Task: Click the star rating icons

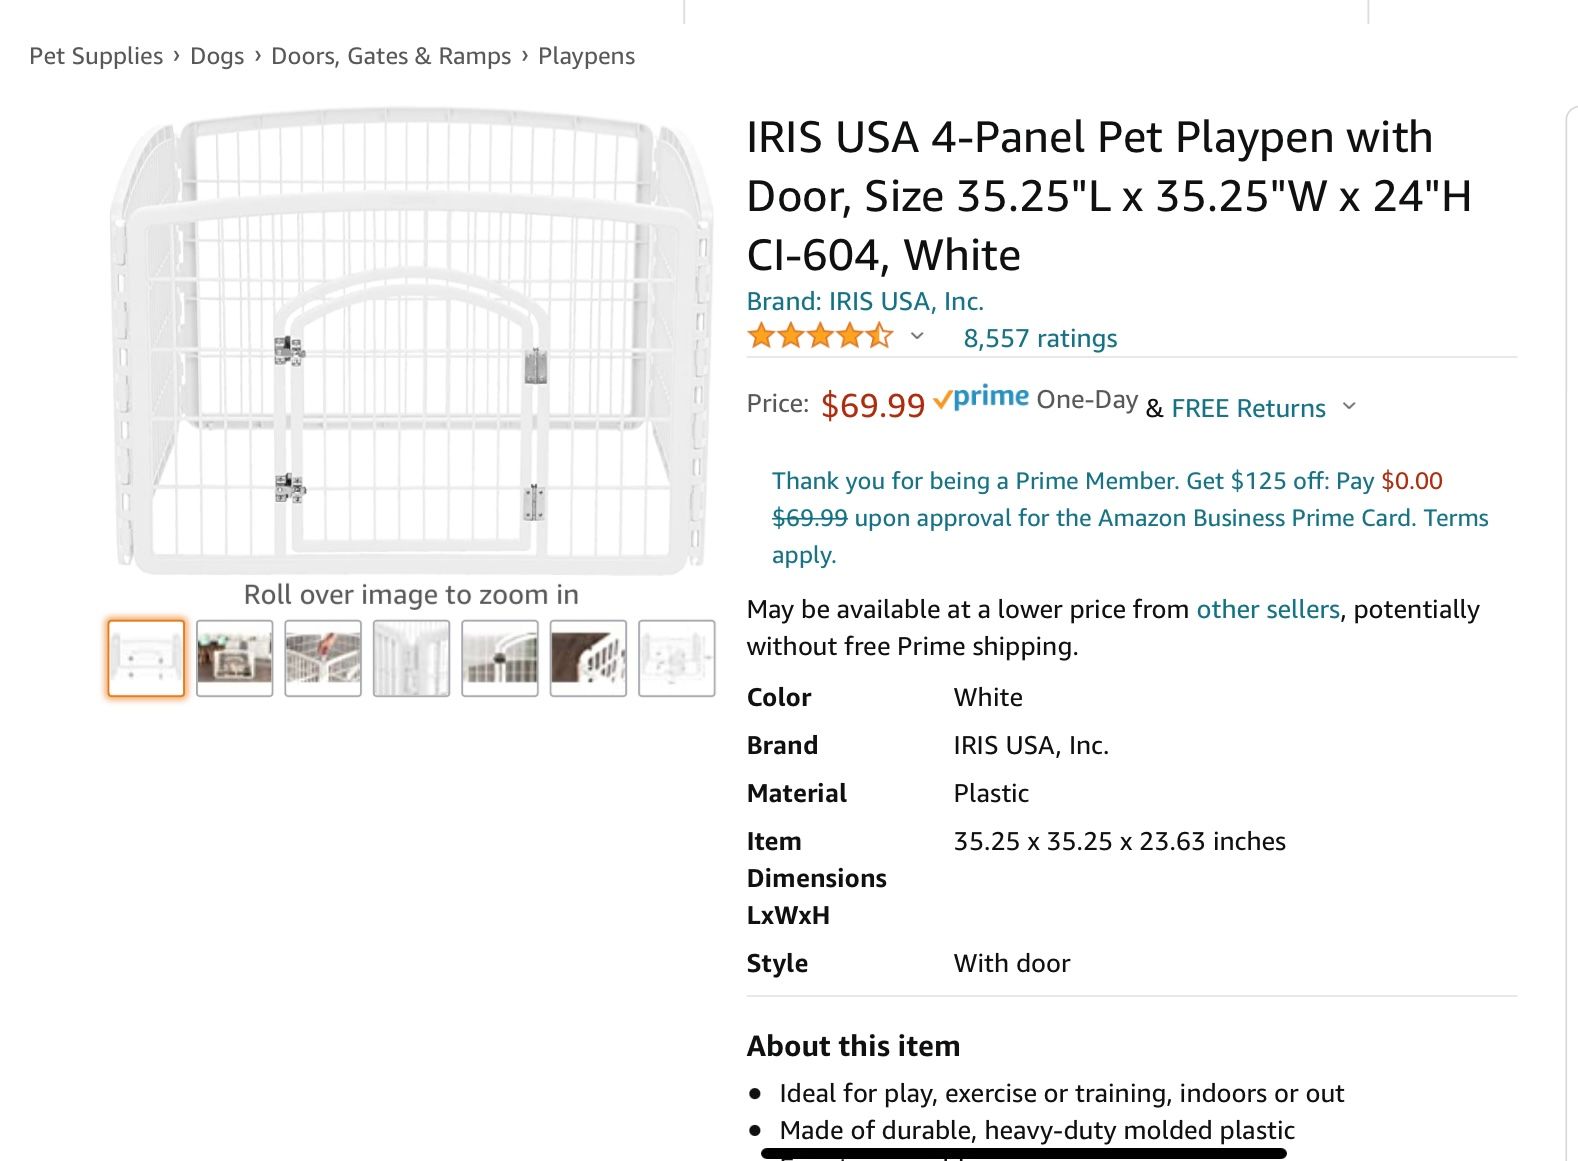Action: click(x=819, y=336)
